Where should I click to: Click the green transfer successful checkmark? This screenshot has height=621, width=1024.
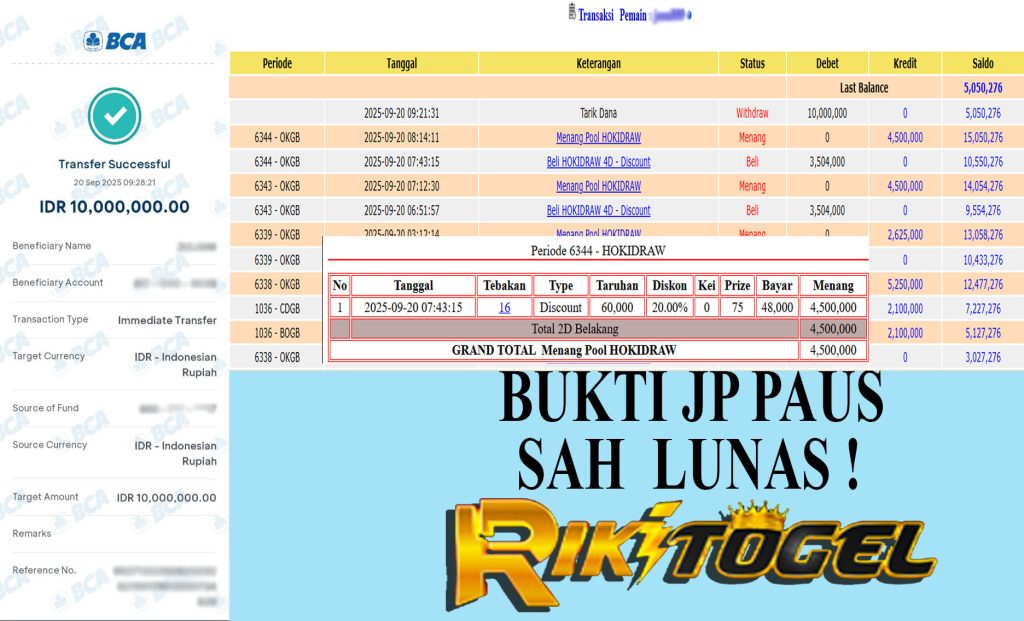pyautogui.click(x=115, y=116)
